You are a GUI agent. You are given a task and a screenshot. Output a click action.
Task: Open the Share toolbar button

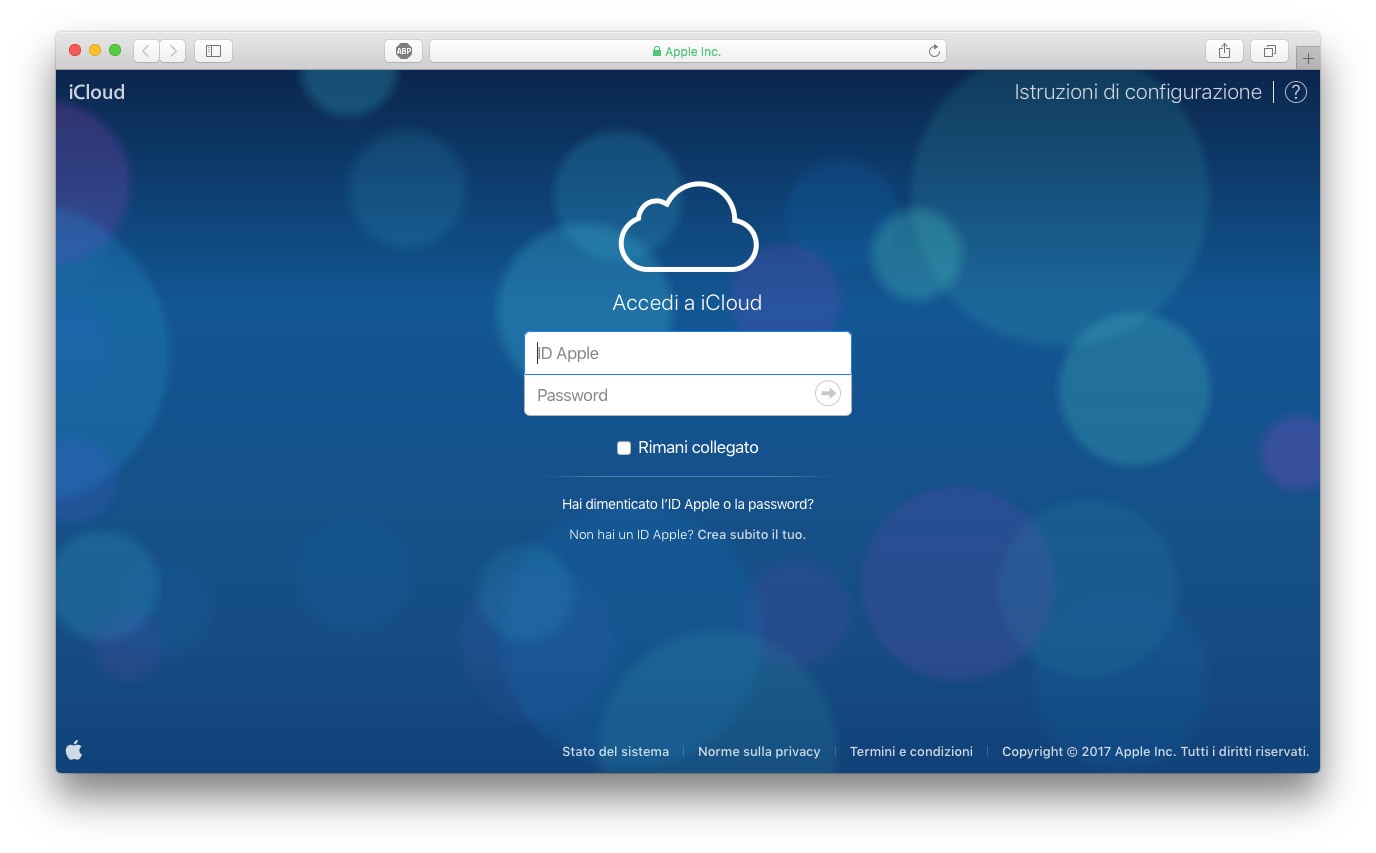pos(1224,51)
